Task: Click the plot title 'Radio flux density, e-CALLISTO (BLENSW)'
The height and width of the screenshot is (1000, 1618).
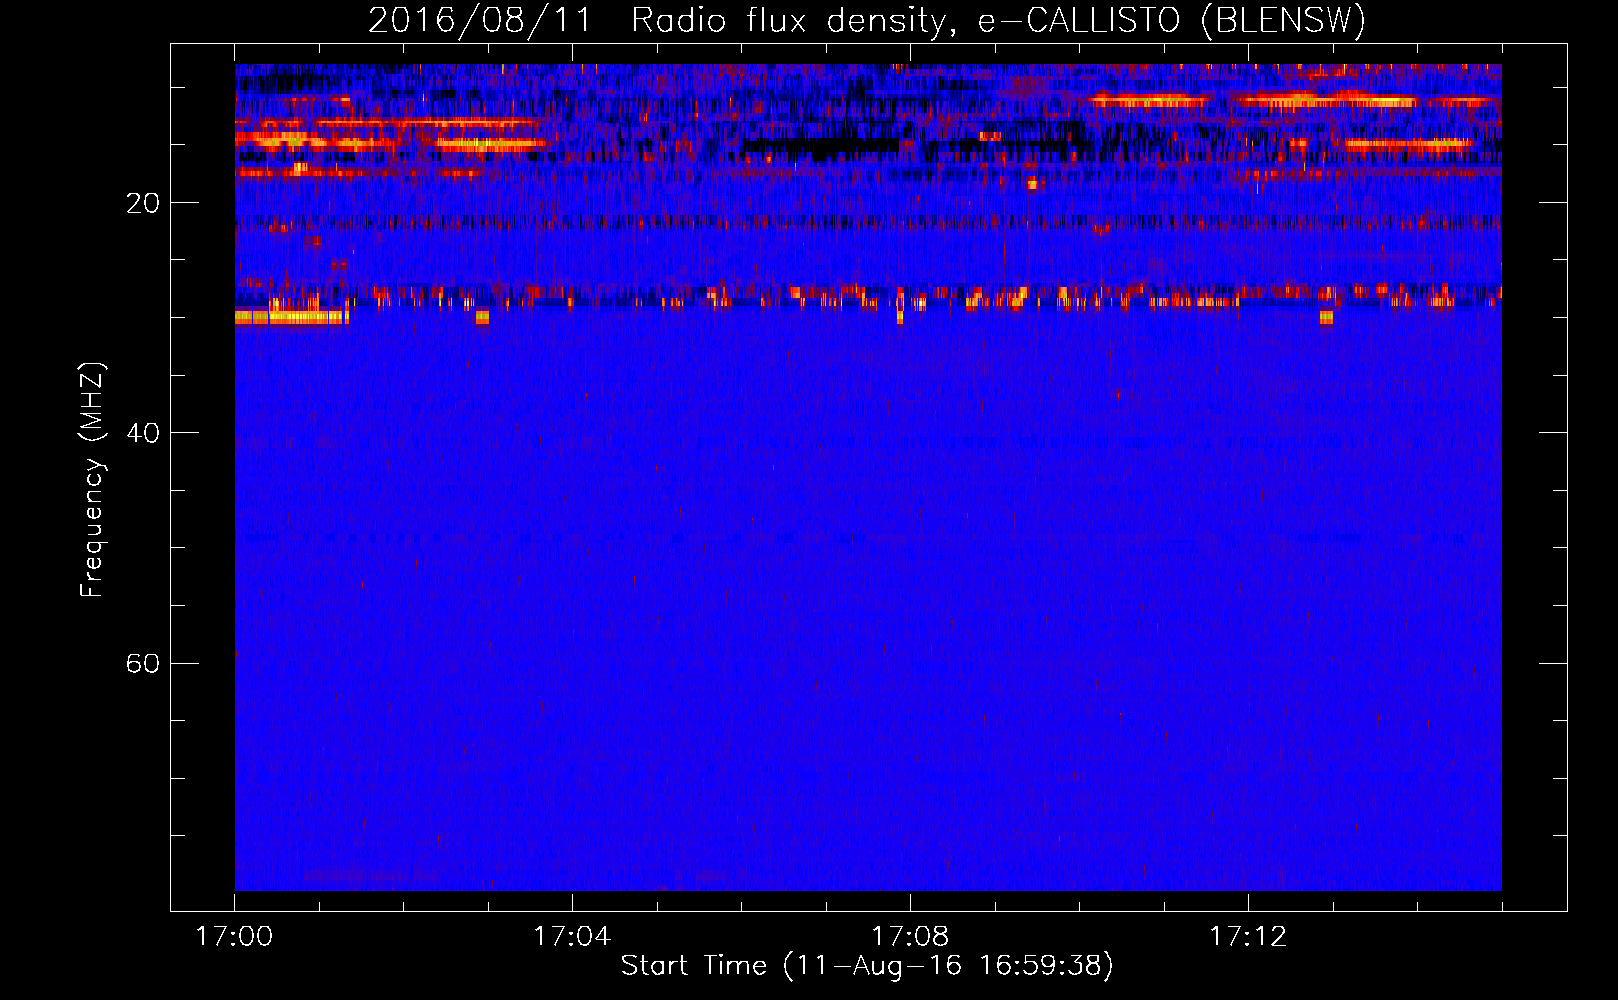Action: [x=998, y=21]
